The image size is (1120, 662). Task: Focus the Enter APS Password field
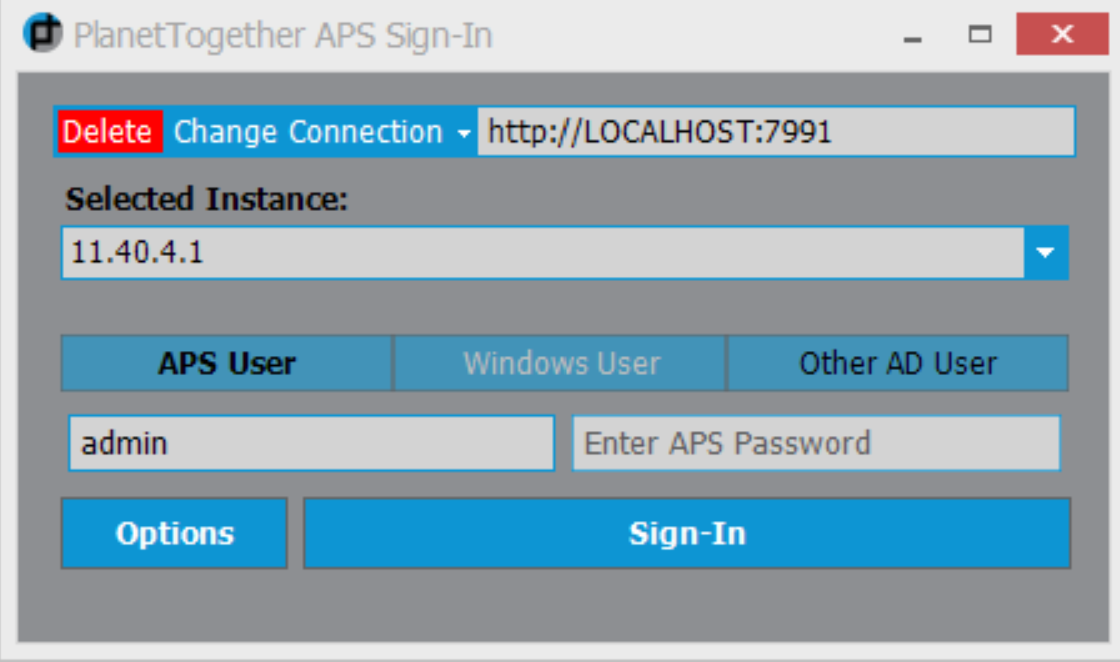pos(816,443)
